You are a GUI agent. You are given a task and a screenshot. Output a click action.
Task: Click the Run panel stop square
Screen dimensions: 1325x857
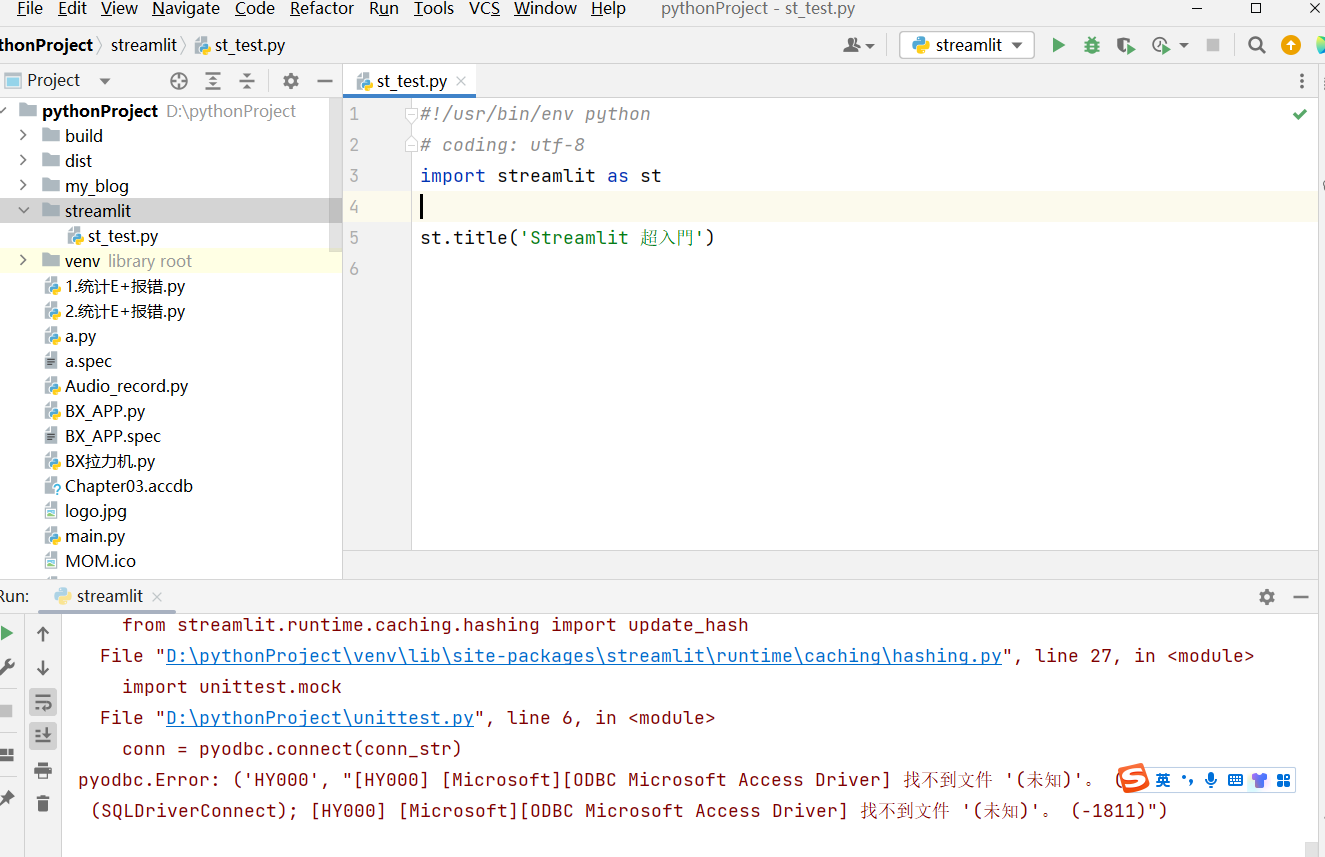coord(6,711)
